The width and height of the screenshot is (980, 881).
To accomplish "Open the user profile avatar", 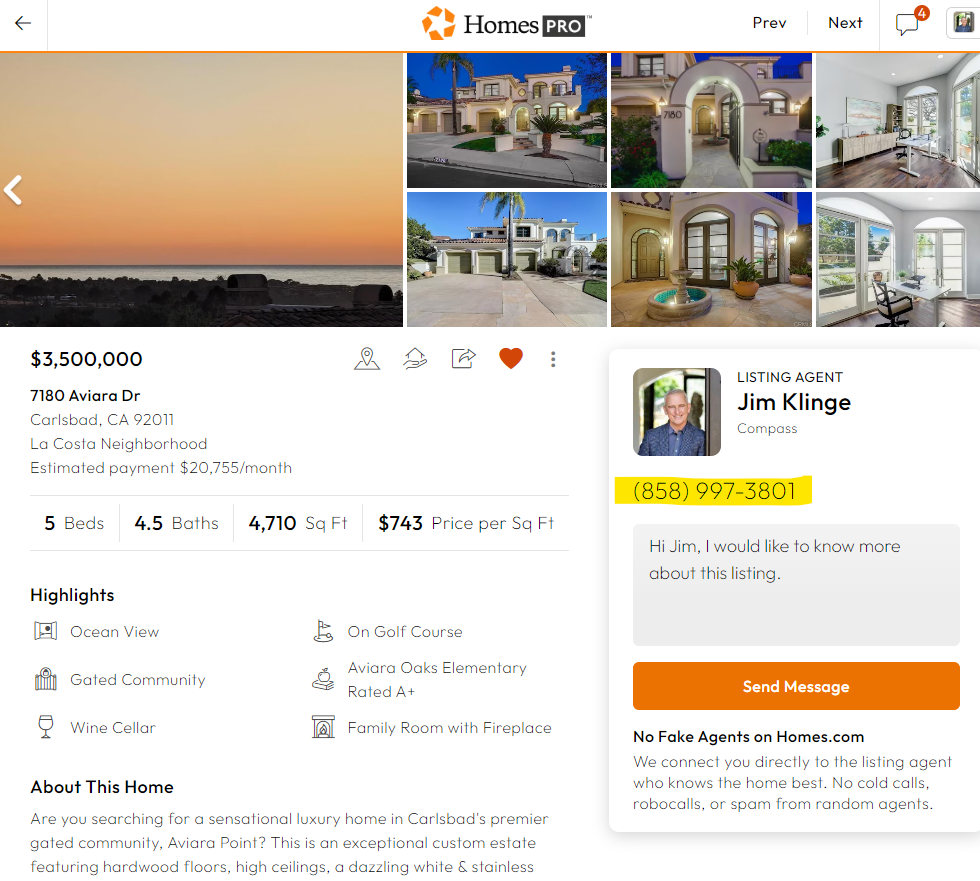I will click(x=963, y=23).
